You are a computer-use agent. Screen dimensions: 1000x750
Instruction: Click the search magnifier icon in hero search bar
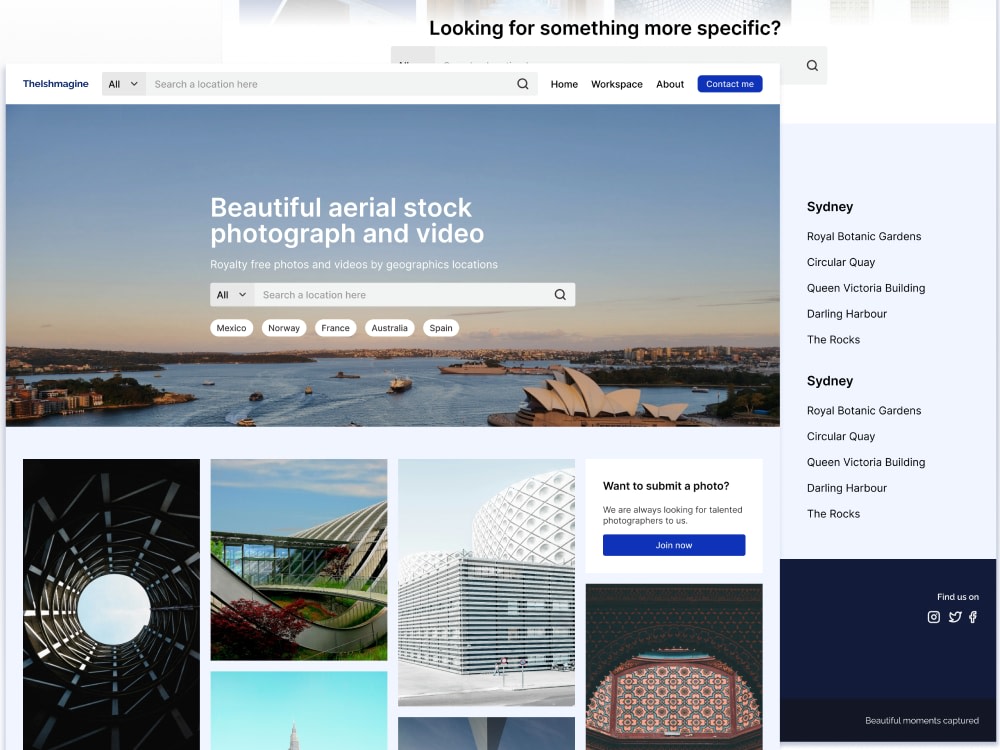coord(560,295)
